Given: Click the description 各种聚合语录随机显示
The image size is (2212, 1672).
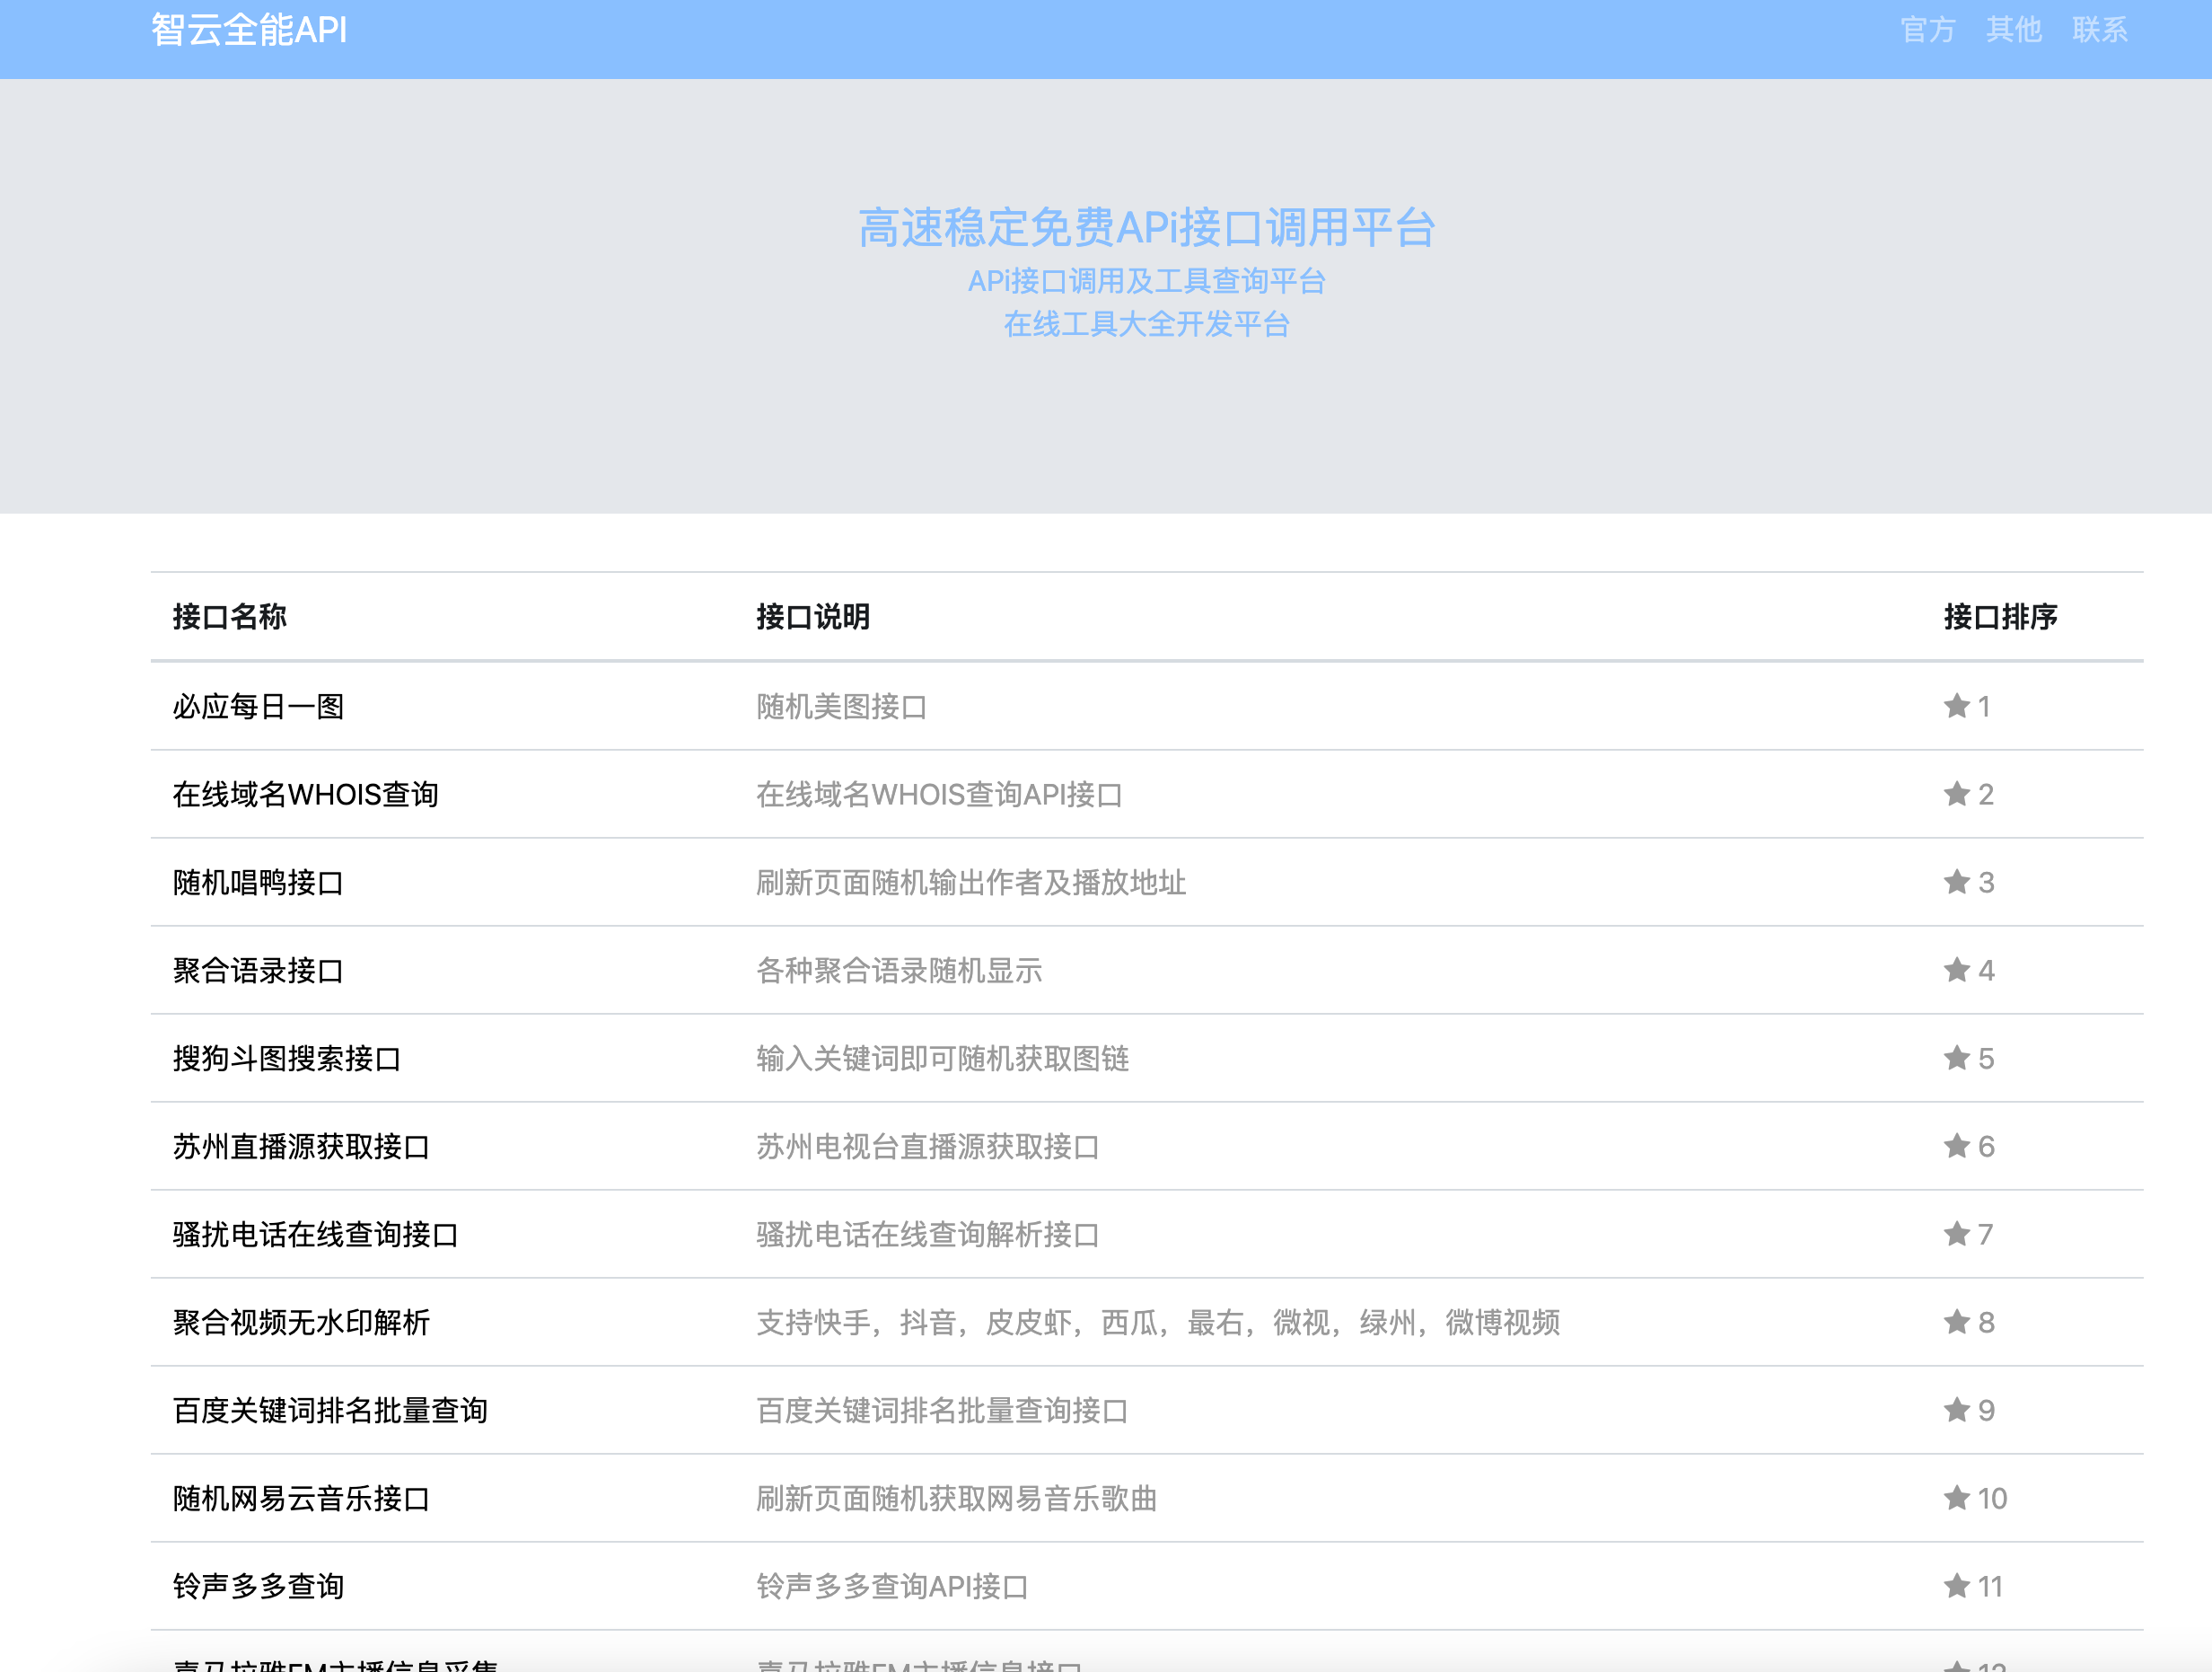Looking at the screenshot, I should point(899,971).
